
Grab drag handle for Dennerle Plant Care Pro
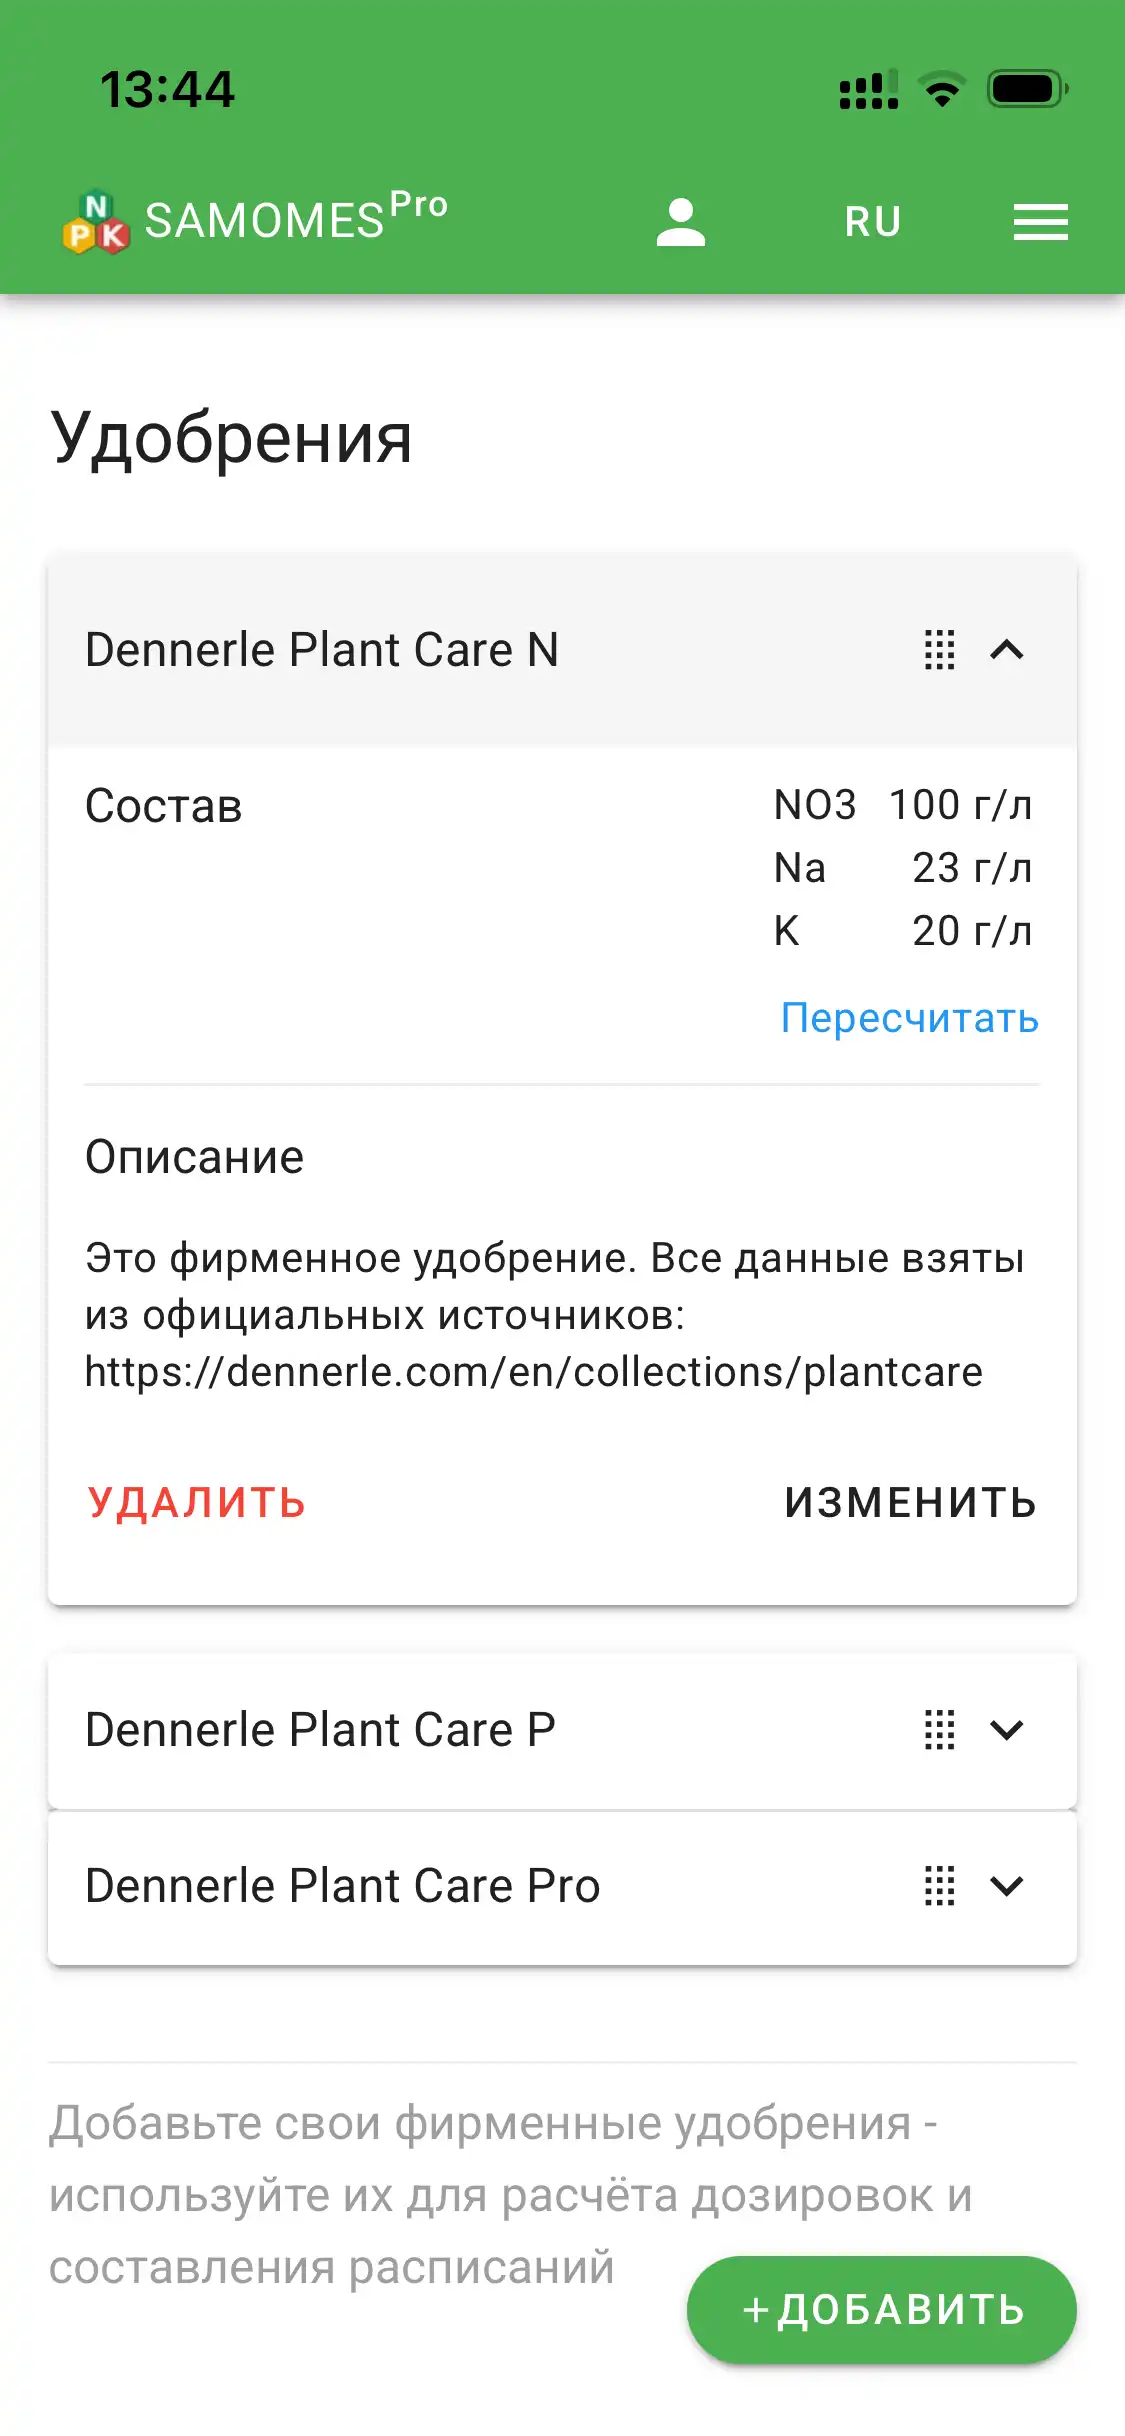(x=939, y=1886)
